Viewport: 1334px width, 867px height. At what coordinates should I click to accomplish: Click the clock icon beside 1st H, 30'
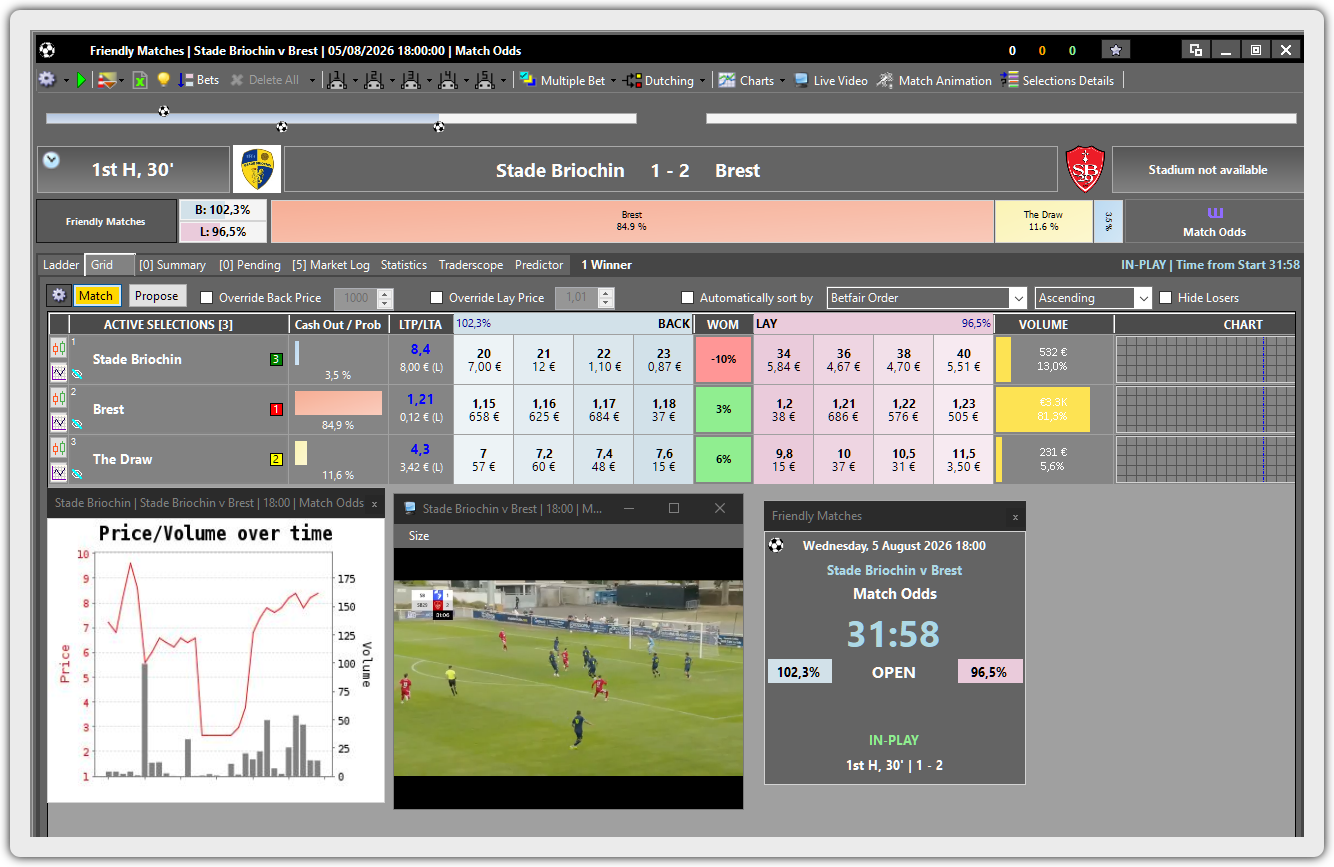(x=51, y=160)
